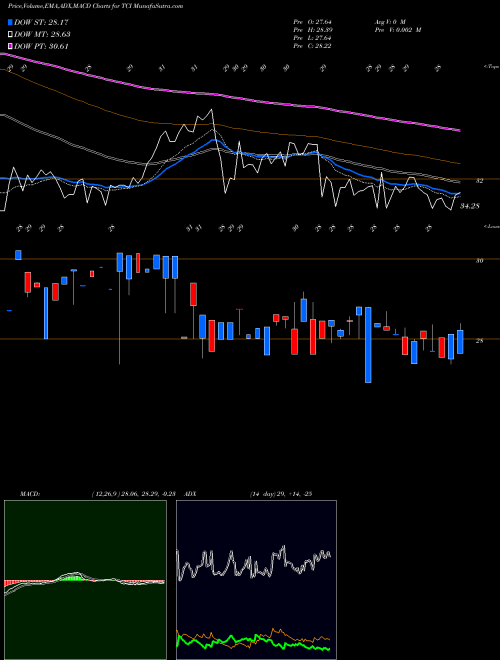Select the 'DOW MT: 28.63' legend text

point(42,35)
